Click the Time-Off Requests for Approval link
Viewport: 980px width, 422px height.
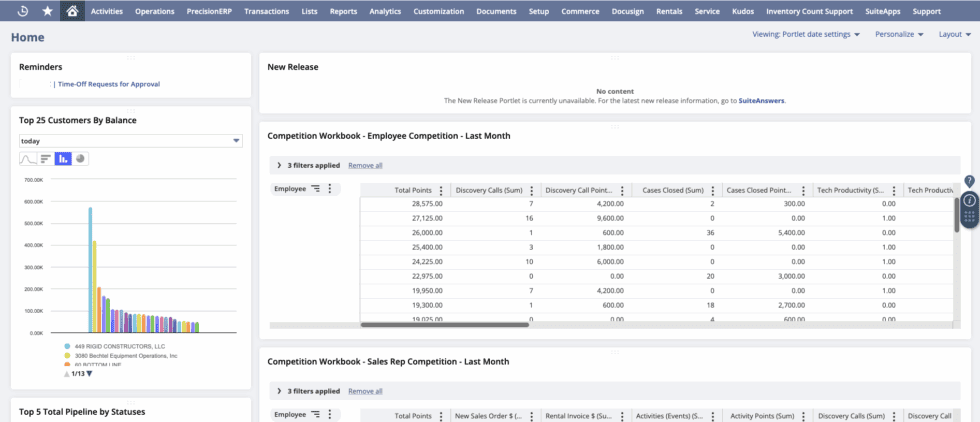109,84
